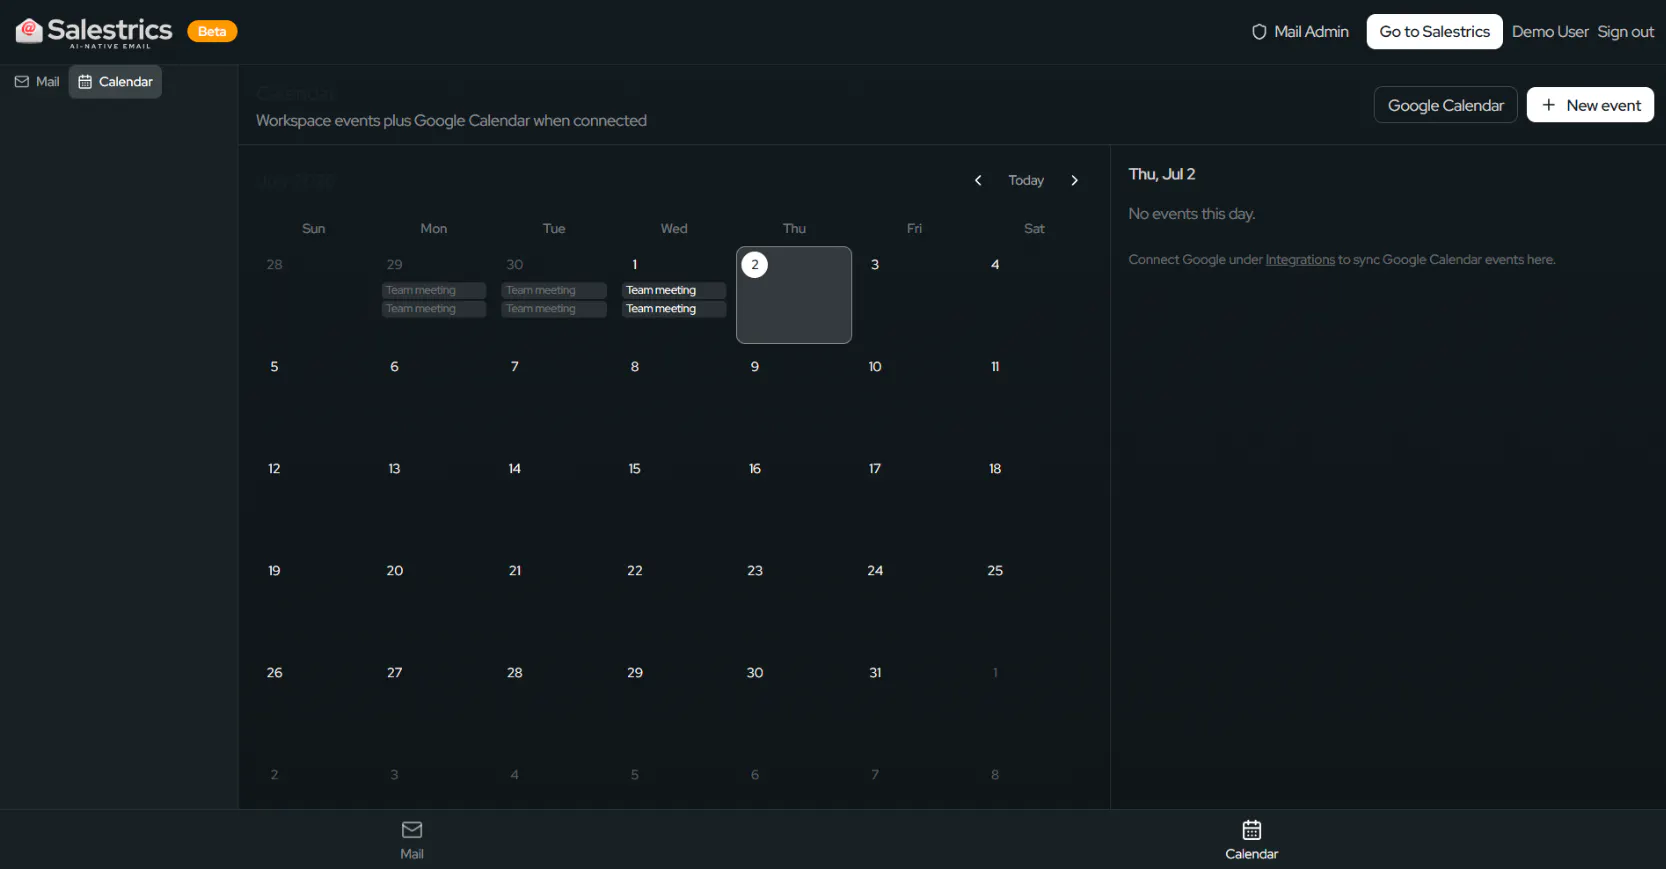Open Calendar in bottom navigation
This screenshot has height=869, width=1666.
click(x=1251, y=840)
